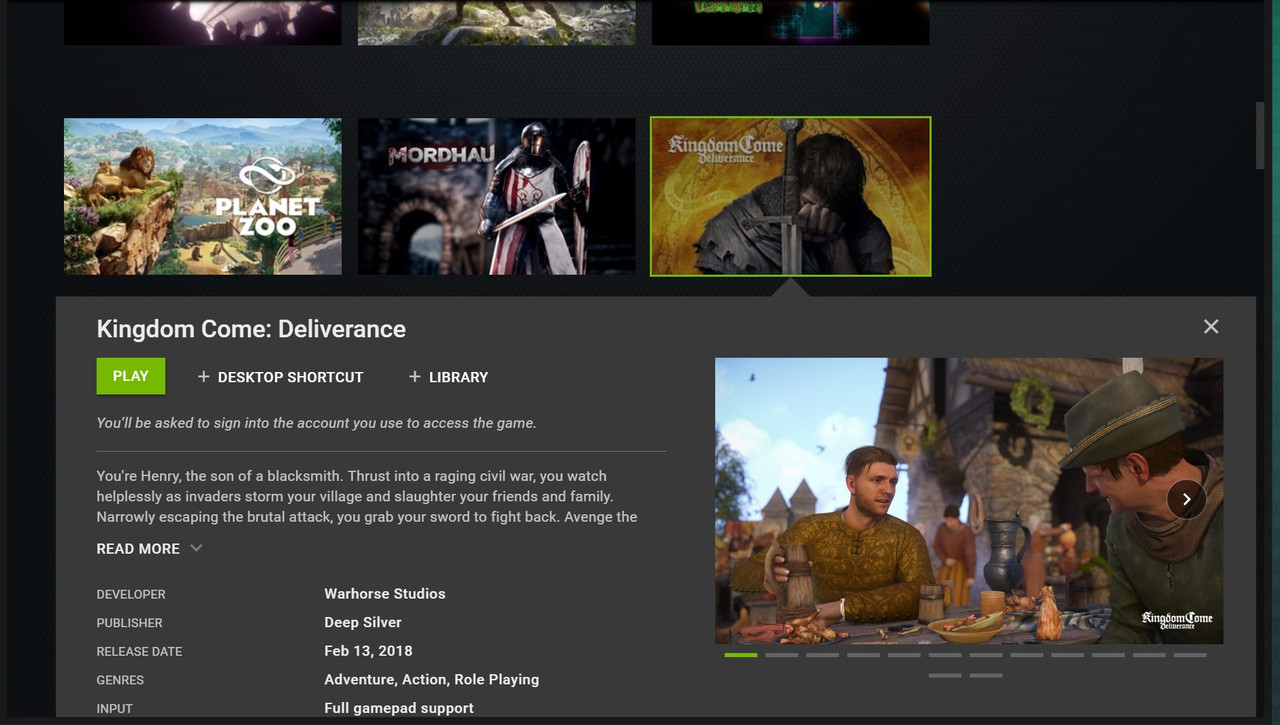Select the green first slide indicator

[x=741, y=655]
